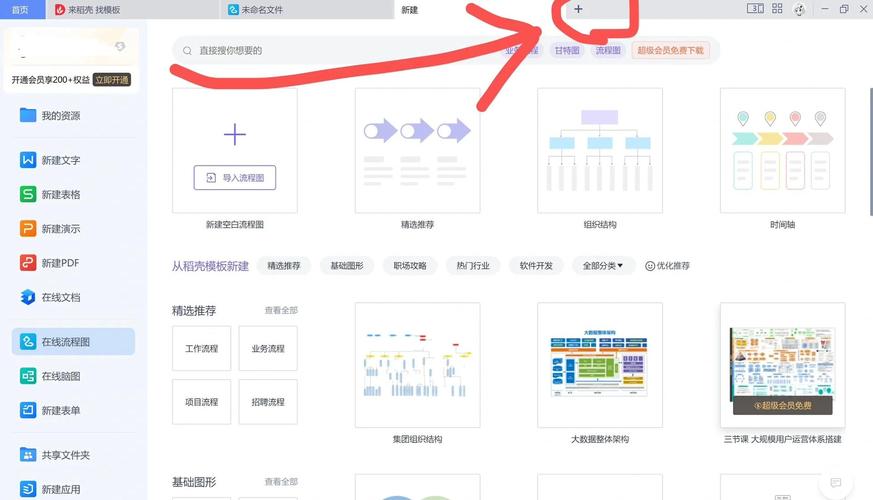Select 热门行业 category filter
Image resolution: width=873 pixels, height=500 pixels.
coord(473,266)
